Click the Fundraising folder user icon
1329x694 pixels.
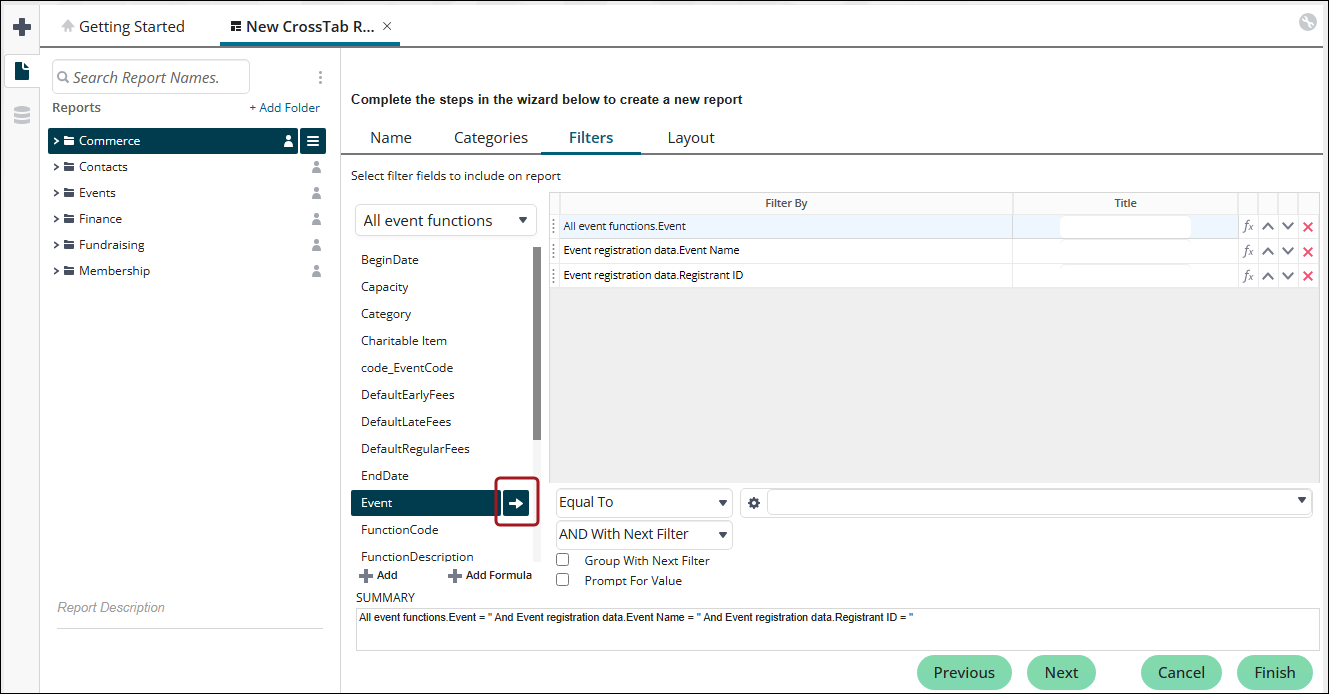tap(317, 245)
